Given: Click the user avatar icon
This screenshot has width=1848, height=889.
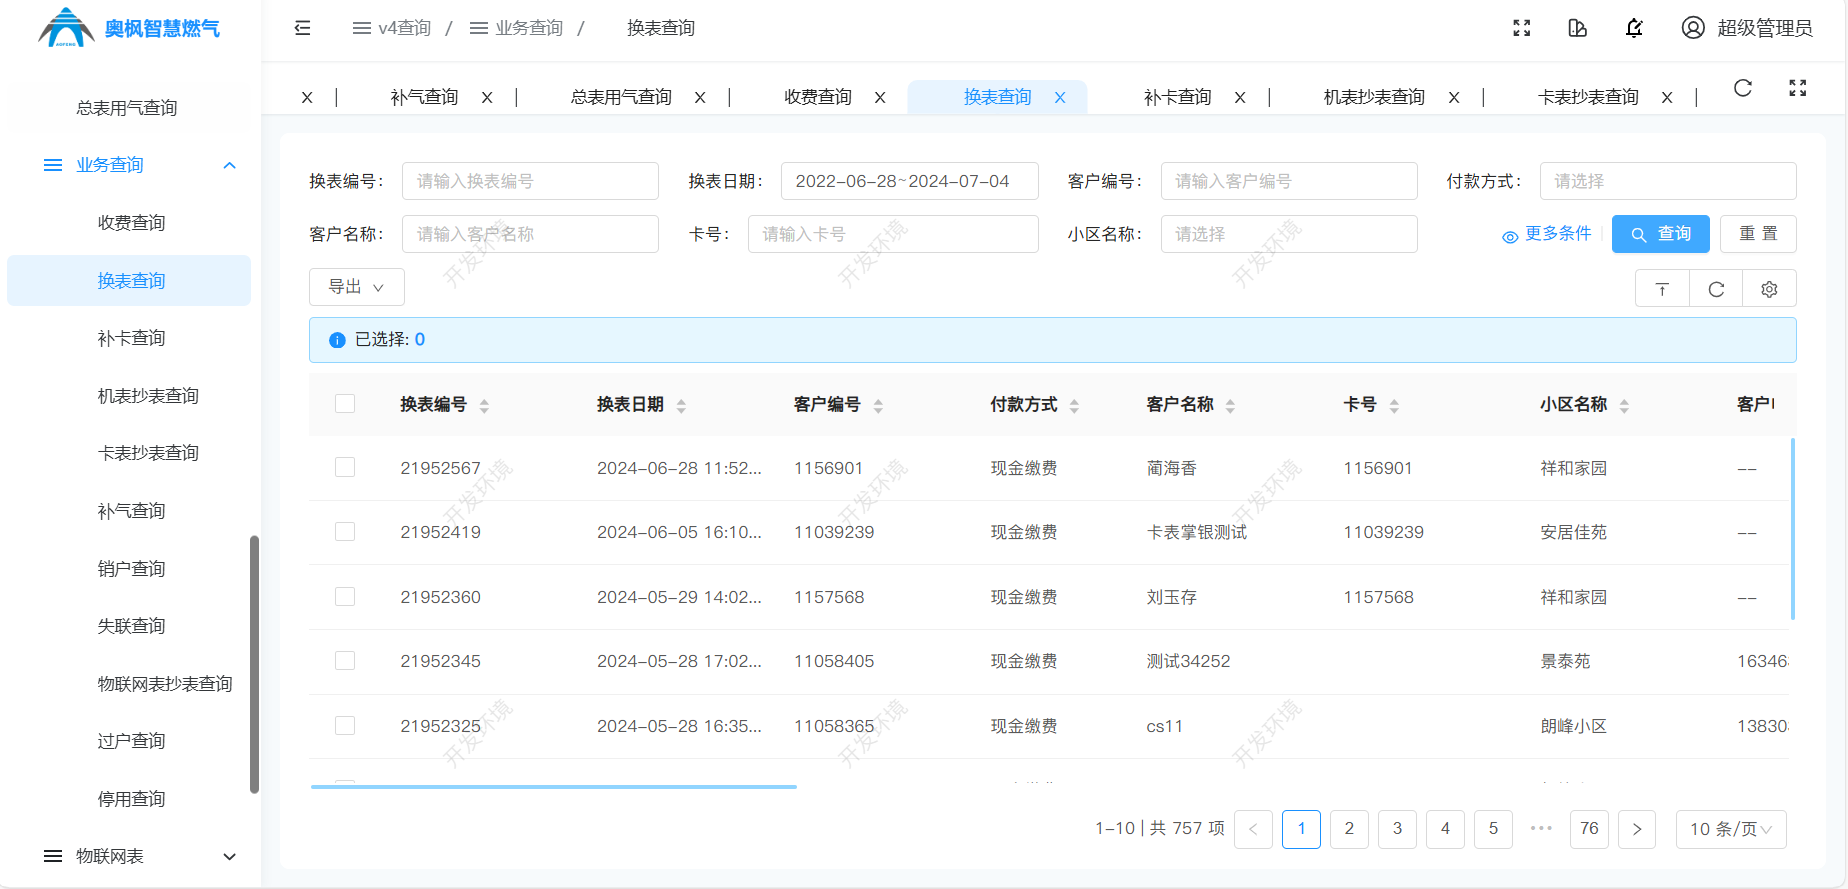Looking at the screenshot, I should coord(1693,28).
